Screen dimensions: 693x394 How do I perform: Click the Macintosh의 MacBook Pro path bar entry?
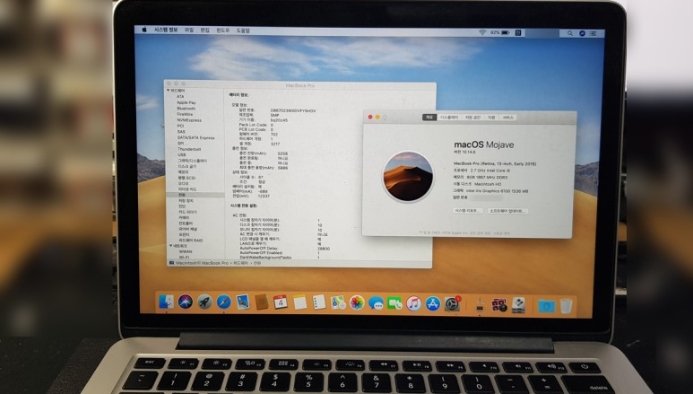[x=201, y=263]
